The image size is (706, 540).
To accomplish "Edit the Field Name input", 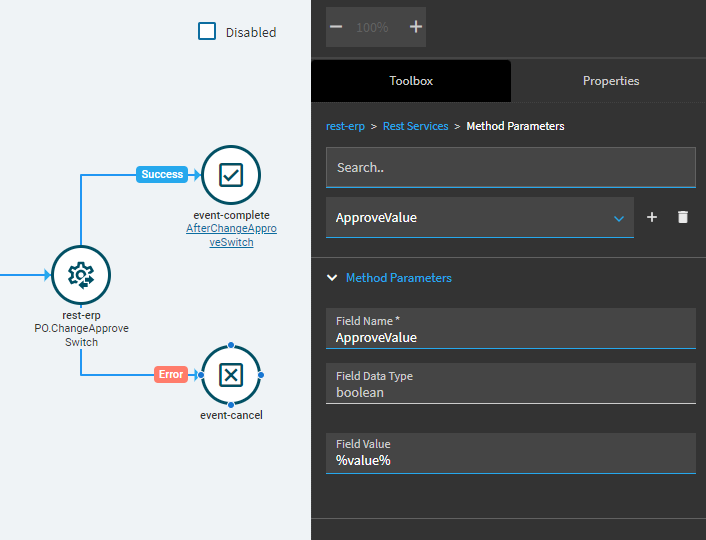I will tap(511, 328).
